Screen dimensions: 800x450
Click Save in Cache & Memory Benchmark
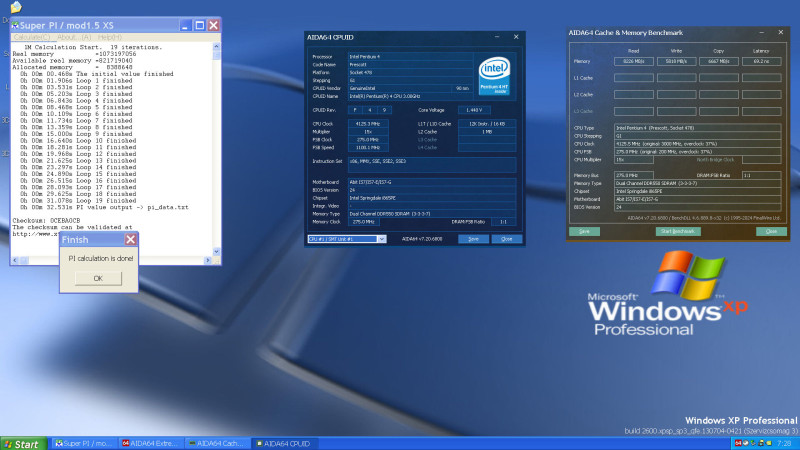pos(584,231)
